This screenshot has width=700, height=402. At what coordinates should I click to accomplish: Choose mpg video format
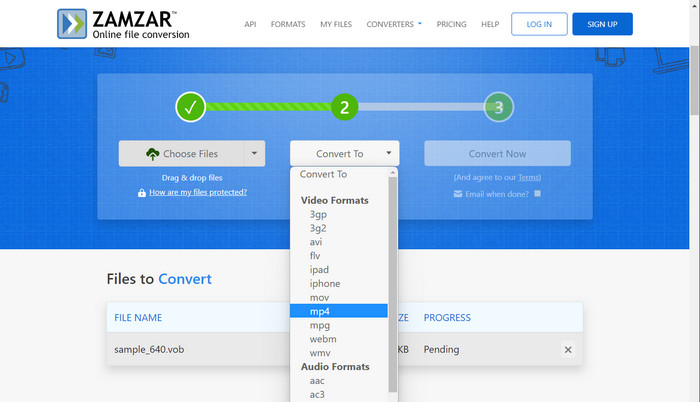click(x=320, y=325)
